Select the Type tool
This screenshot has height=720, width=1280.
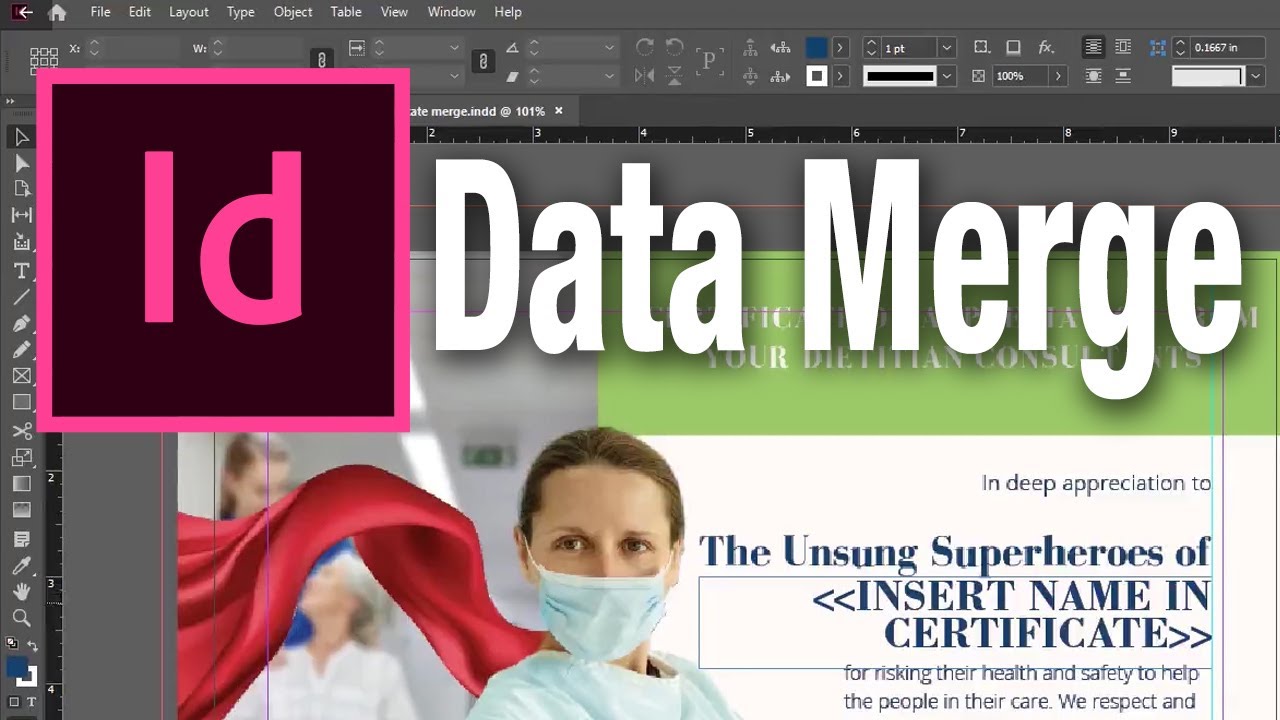[21, 271]
